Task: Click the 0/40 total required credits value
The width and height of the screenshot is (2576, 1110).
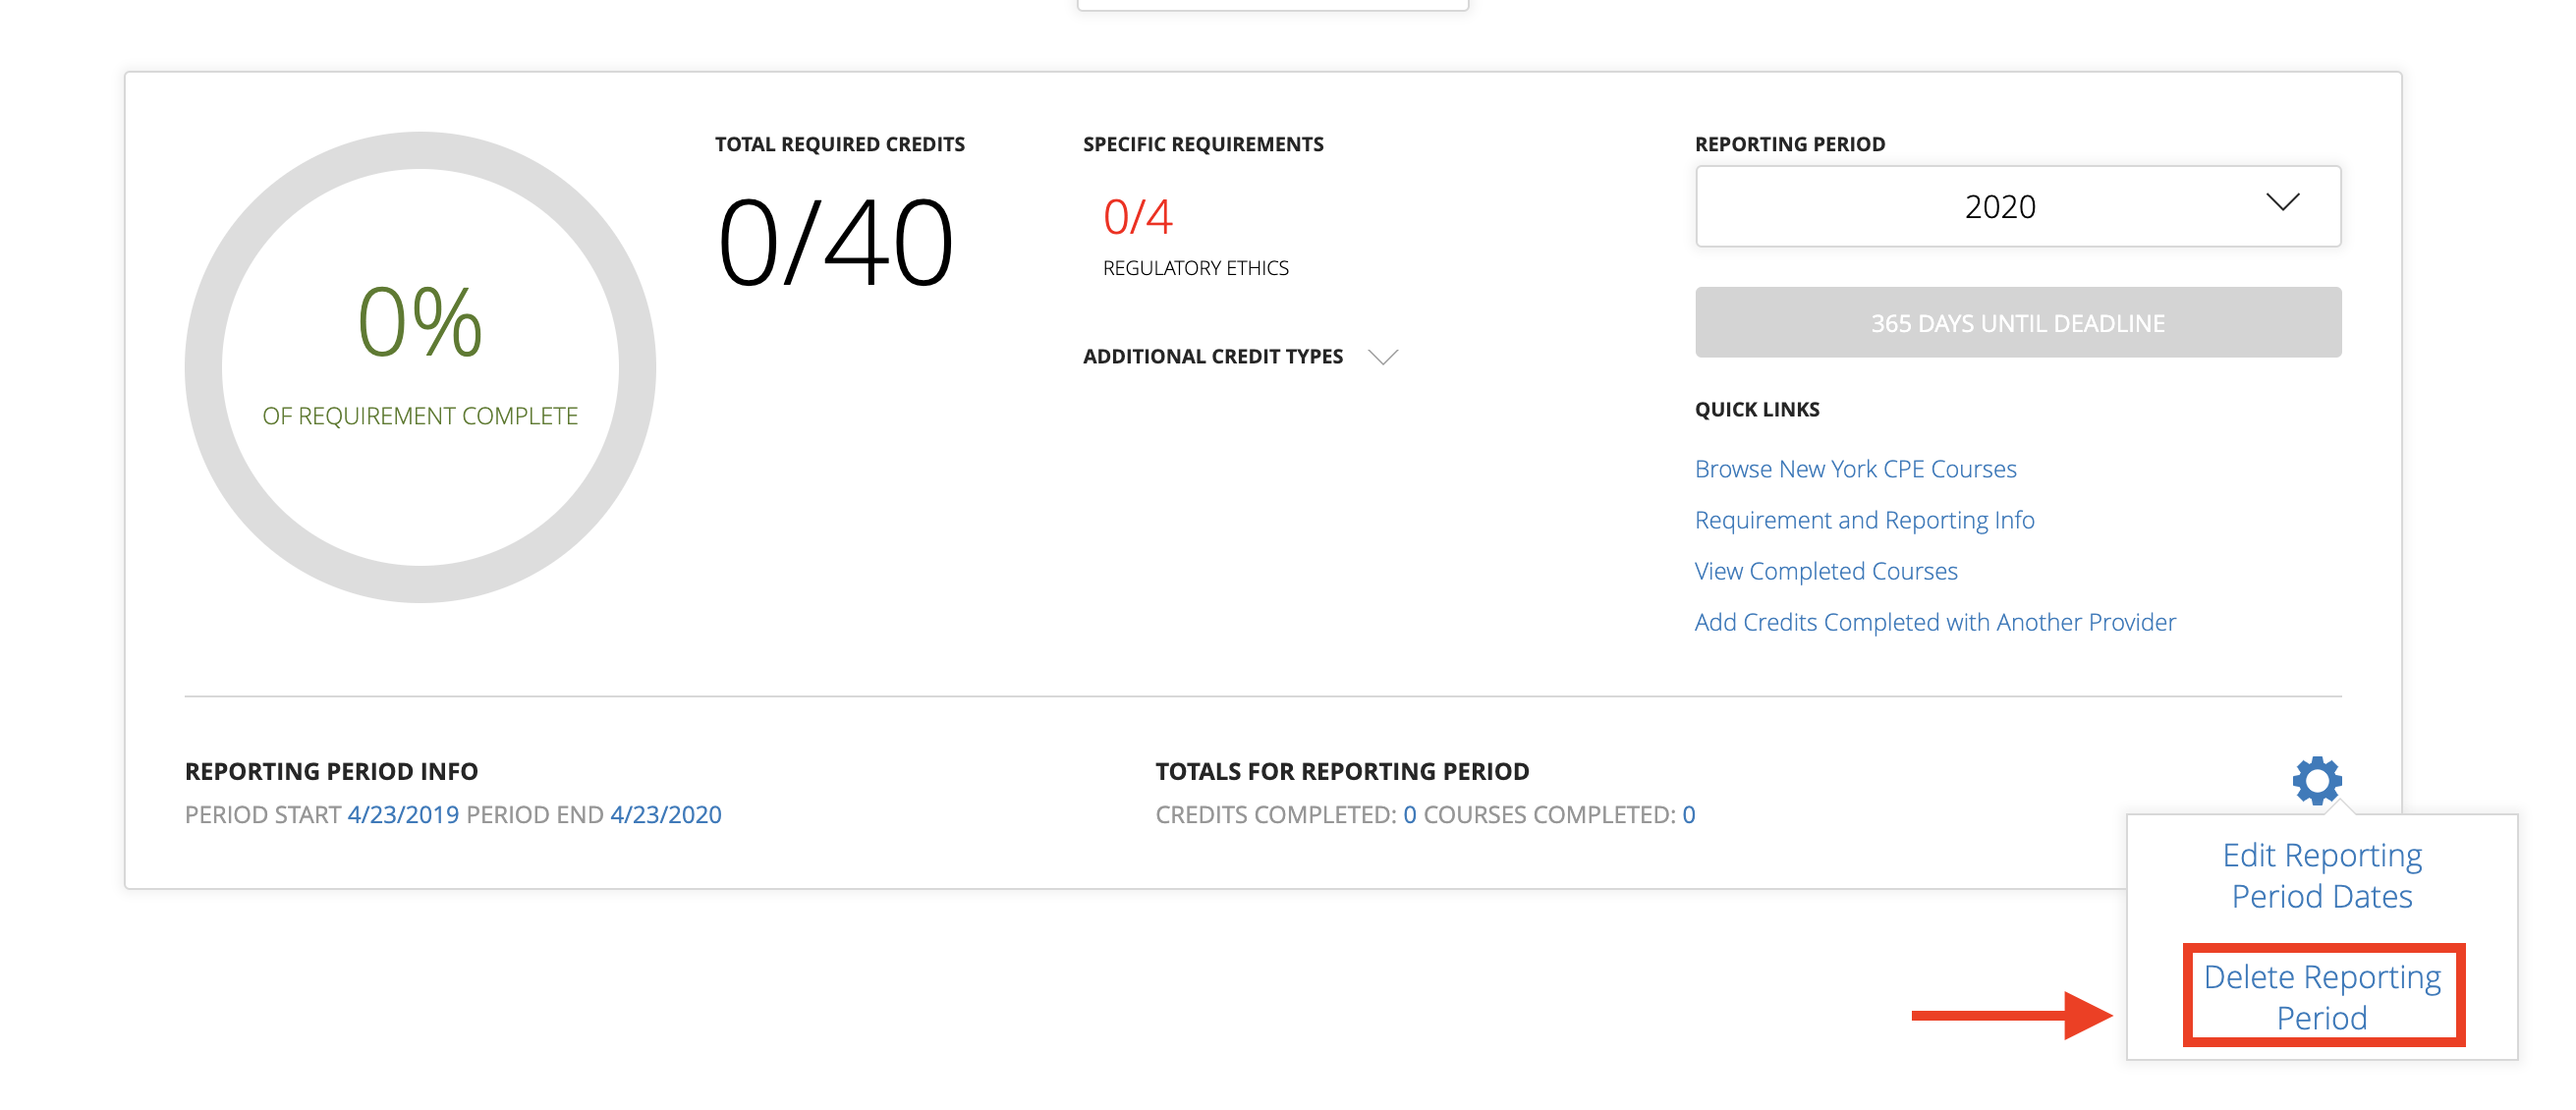Action: click(x=835, y=241)
